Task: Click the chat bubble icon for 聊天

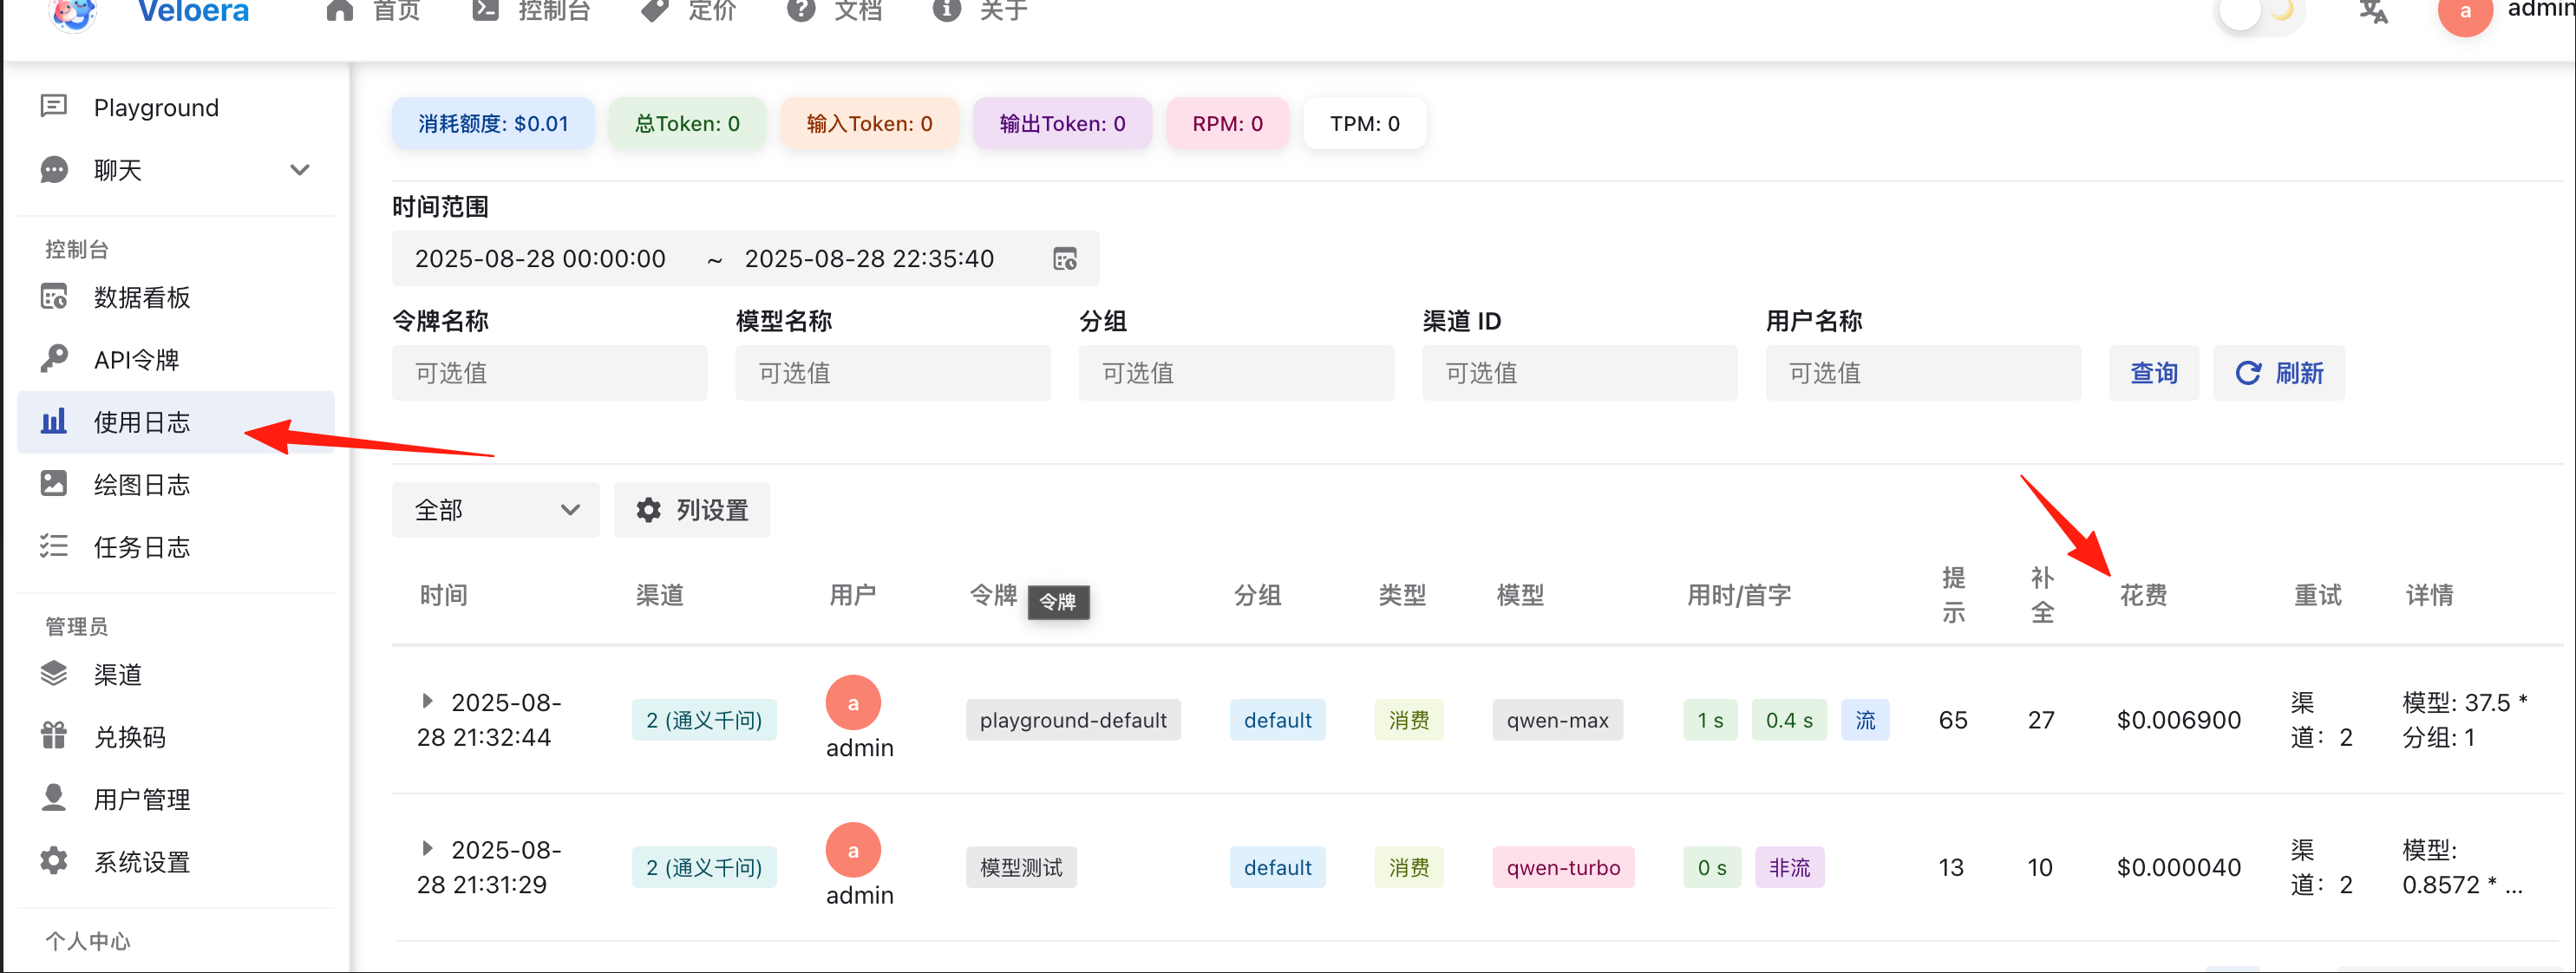Action: [54, 169]
